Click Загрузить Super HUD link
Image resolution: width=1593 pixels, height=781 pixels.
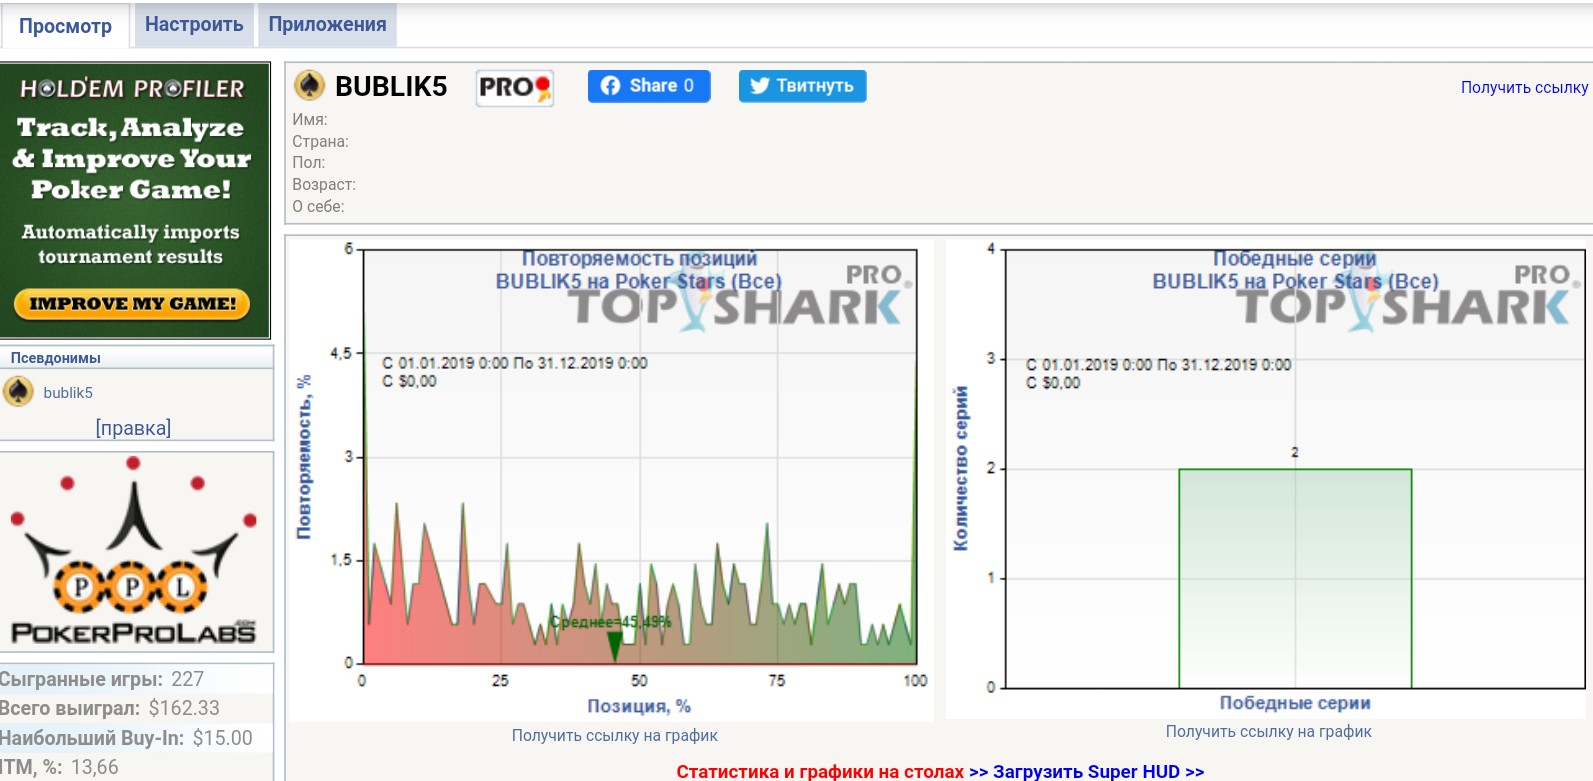pyautogui.click(x=1098, y=771)
